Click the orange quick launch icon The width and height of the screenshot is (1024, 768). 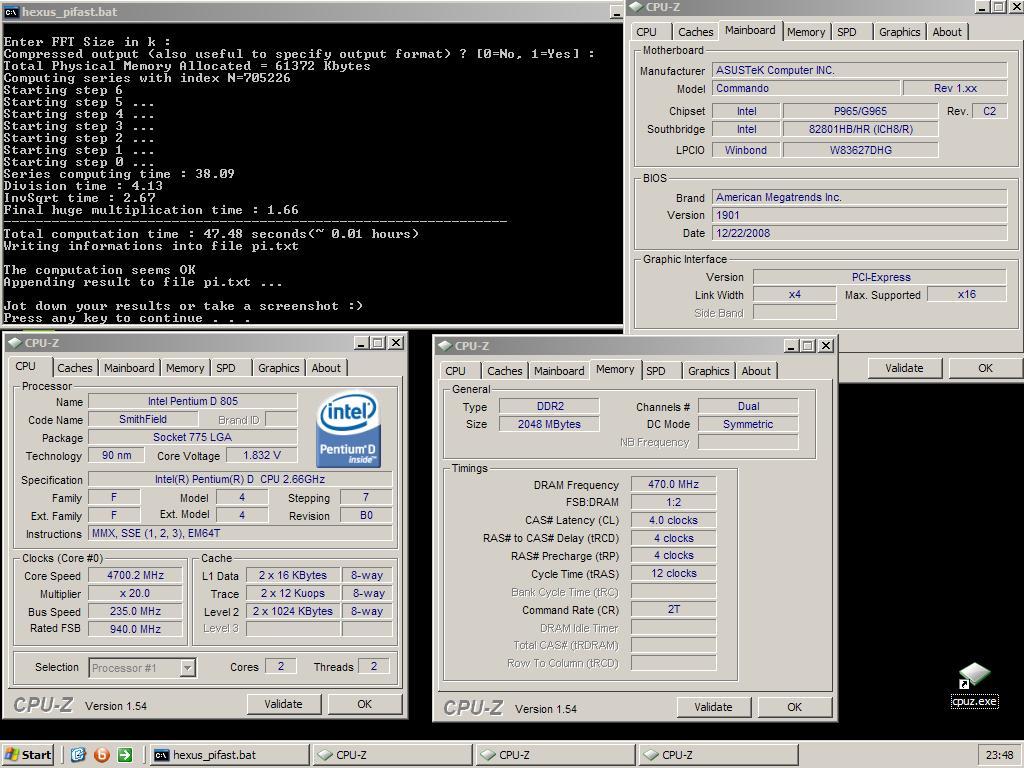point(101,755)
